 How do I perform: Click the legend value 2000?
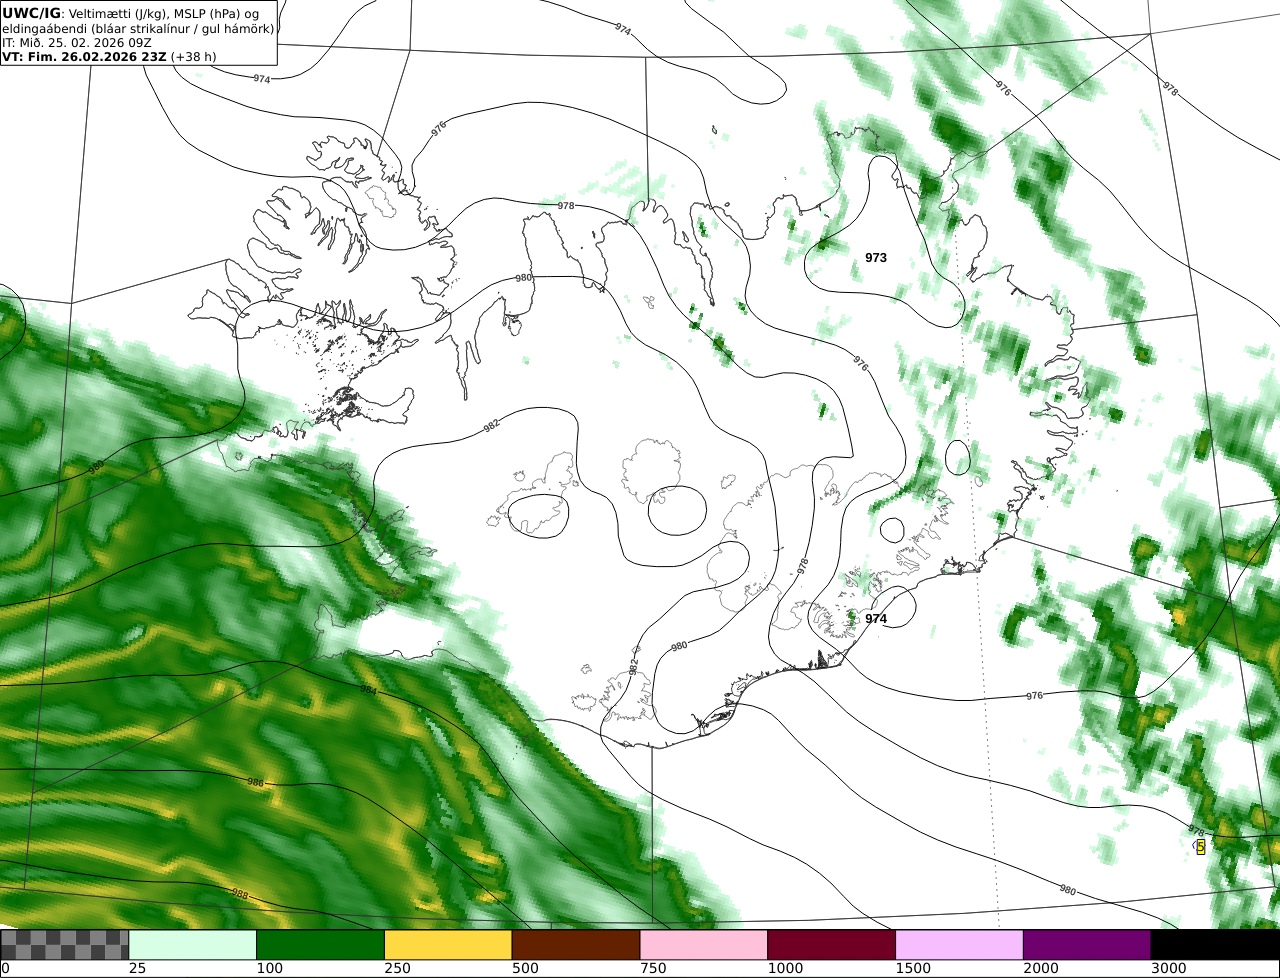[x=1039, y=969]
